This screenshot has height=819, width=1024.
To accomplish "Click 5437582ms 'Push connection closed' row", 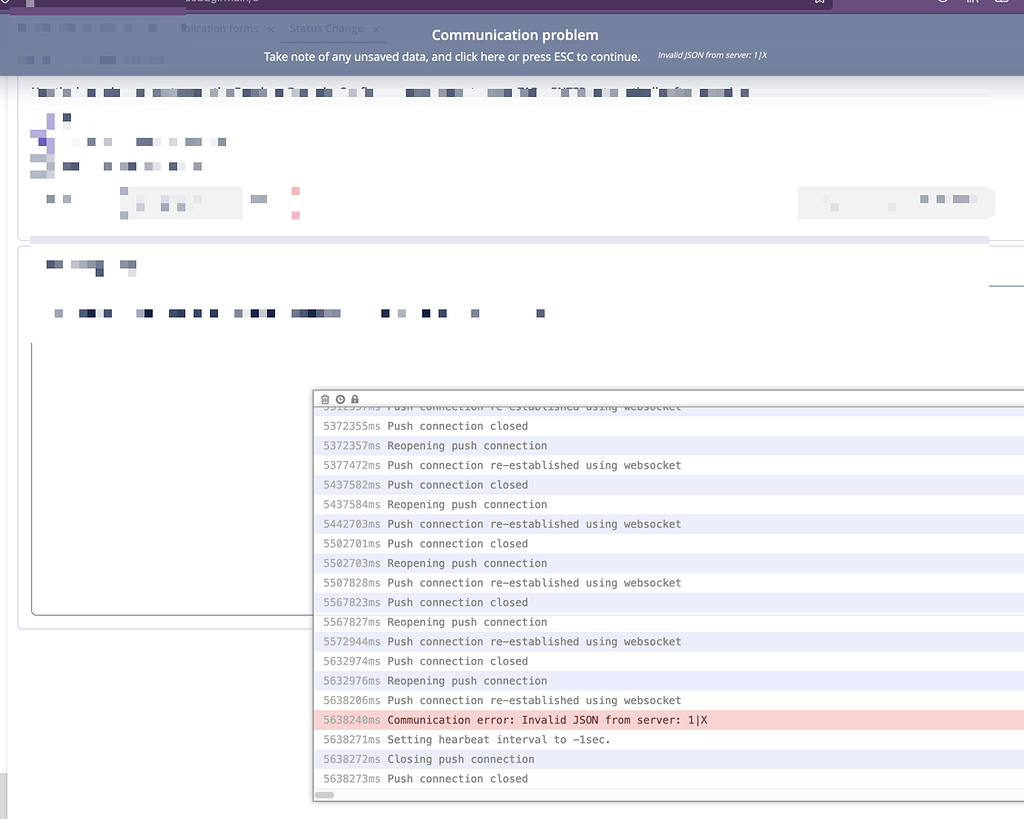I will tap(669, 485).
